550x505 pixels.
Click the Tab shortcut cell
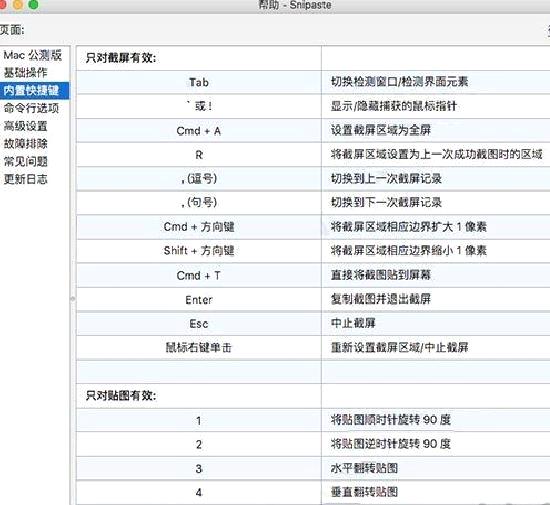tap(199, 82)
